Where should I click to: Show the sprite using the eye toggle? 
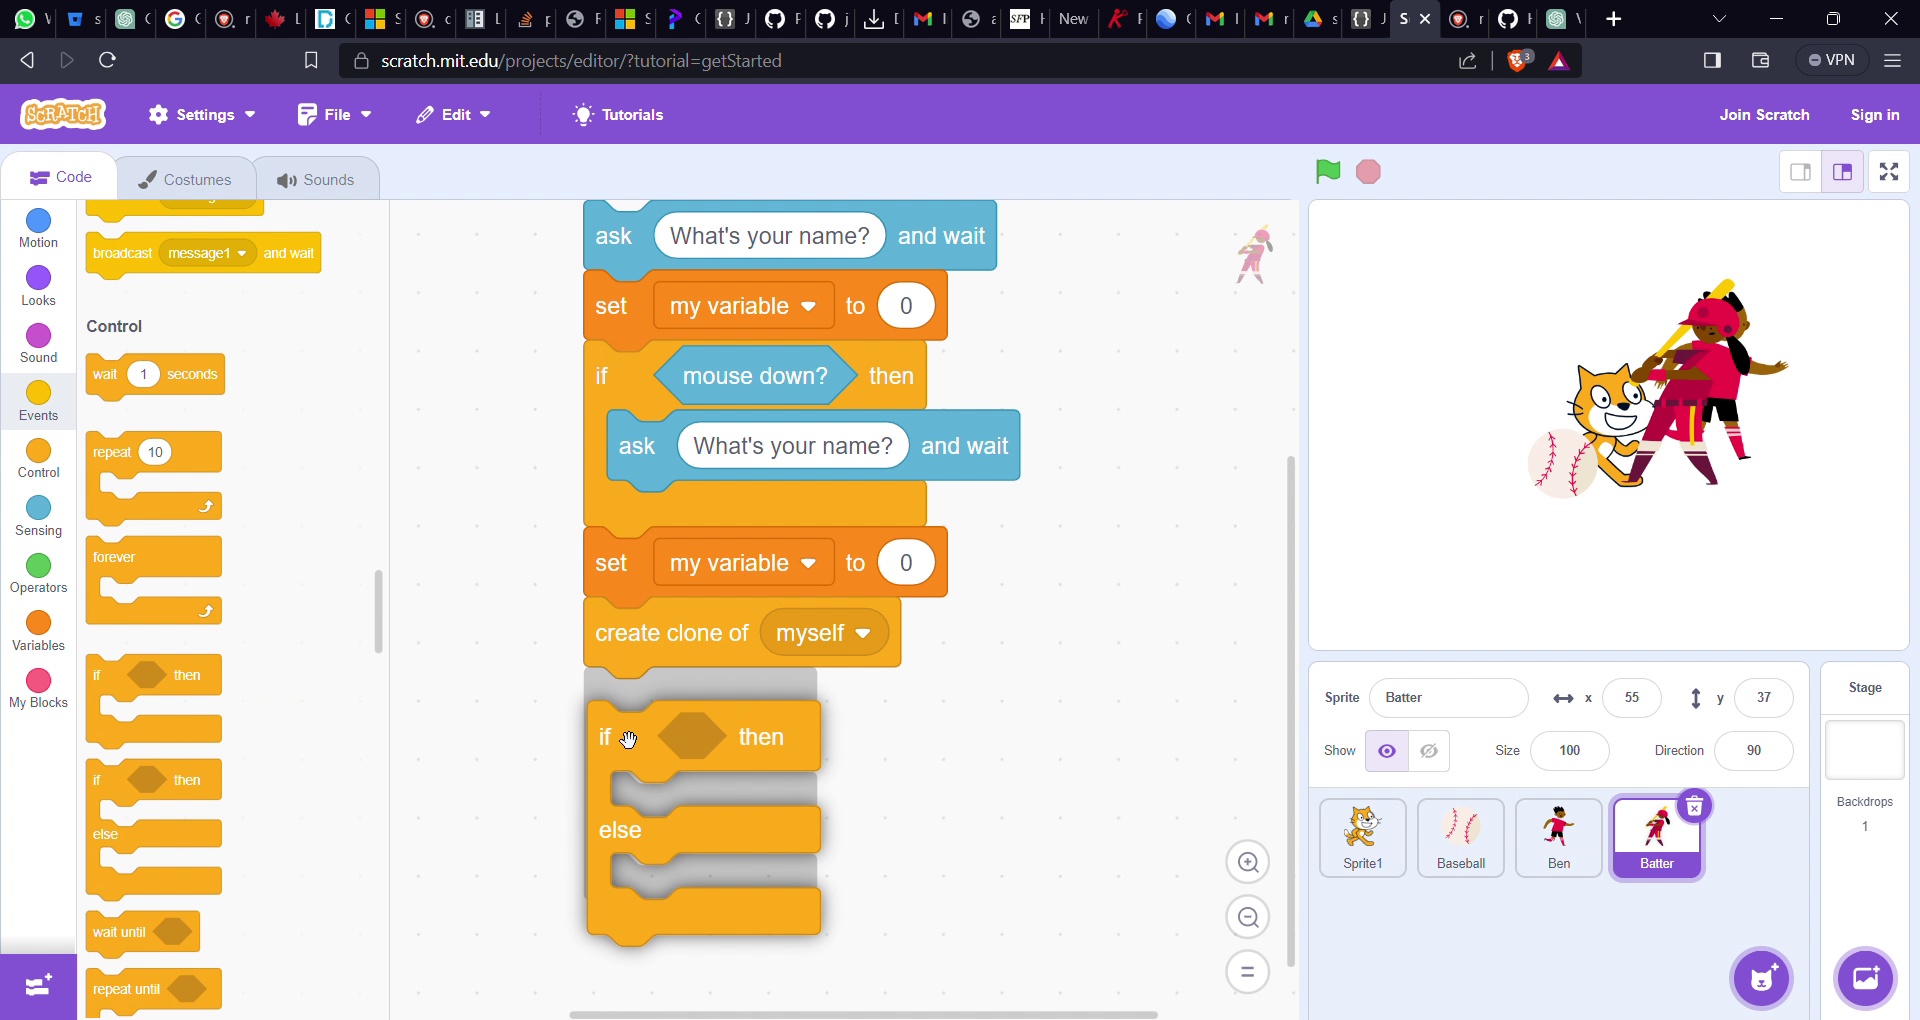1387,751
